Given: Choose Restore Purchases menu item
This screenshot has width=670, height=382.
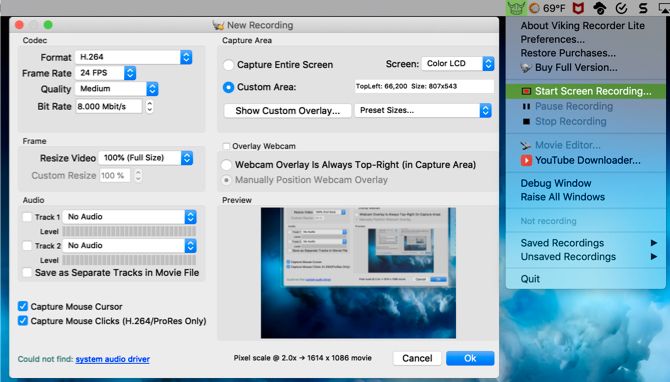Looking at the screenshot, I should [568, 53].
